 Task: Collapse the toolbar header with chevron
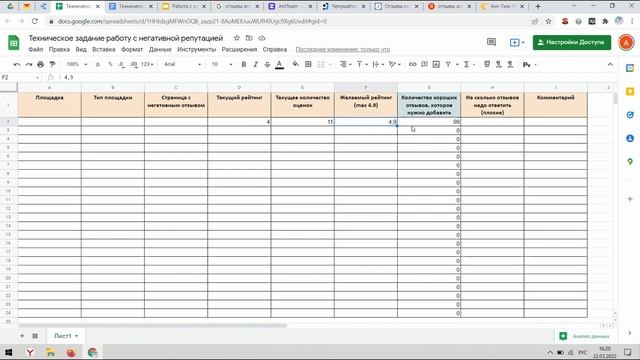[610, 64]
